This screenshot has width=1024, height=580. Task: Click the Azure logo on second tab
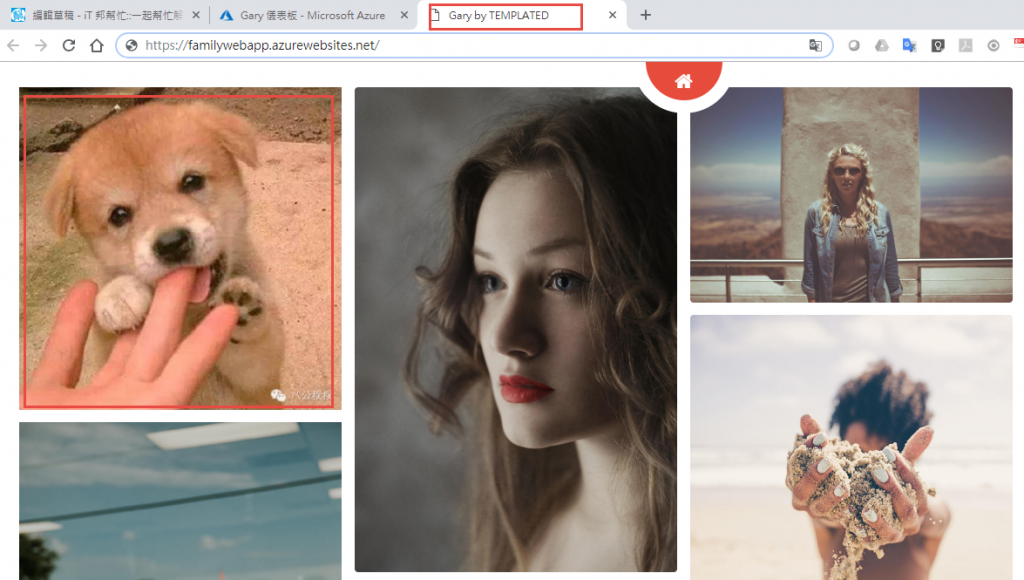coord(226,15)
